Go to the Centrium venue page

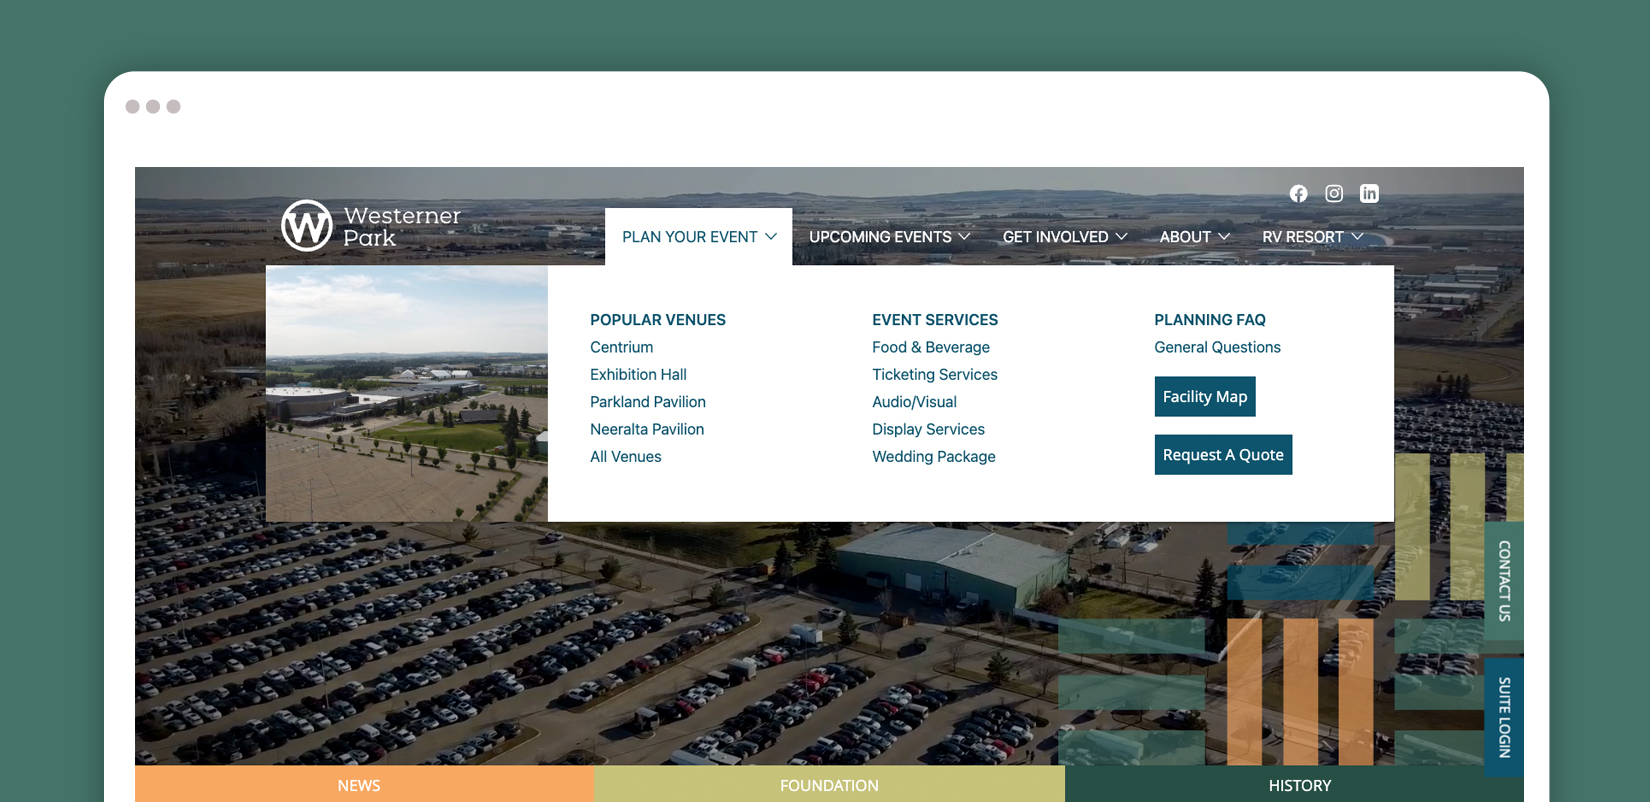621,347
